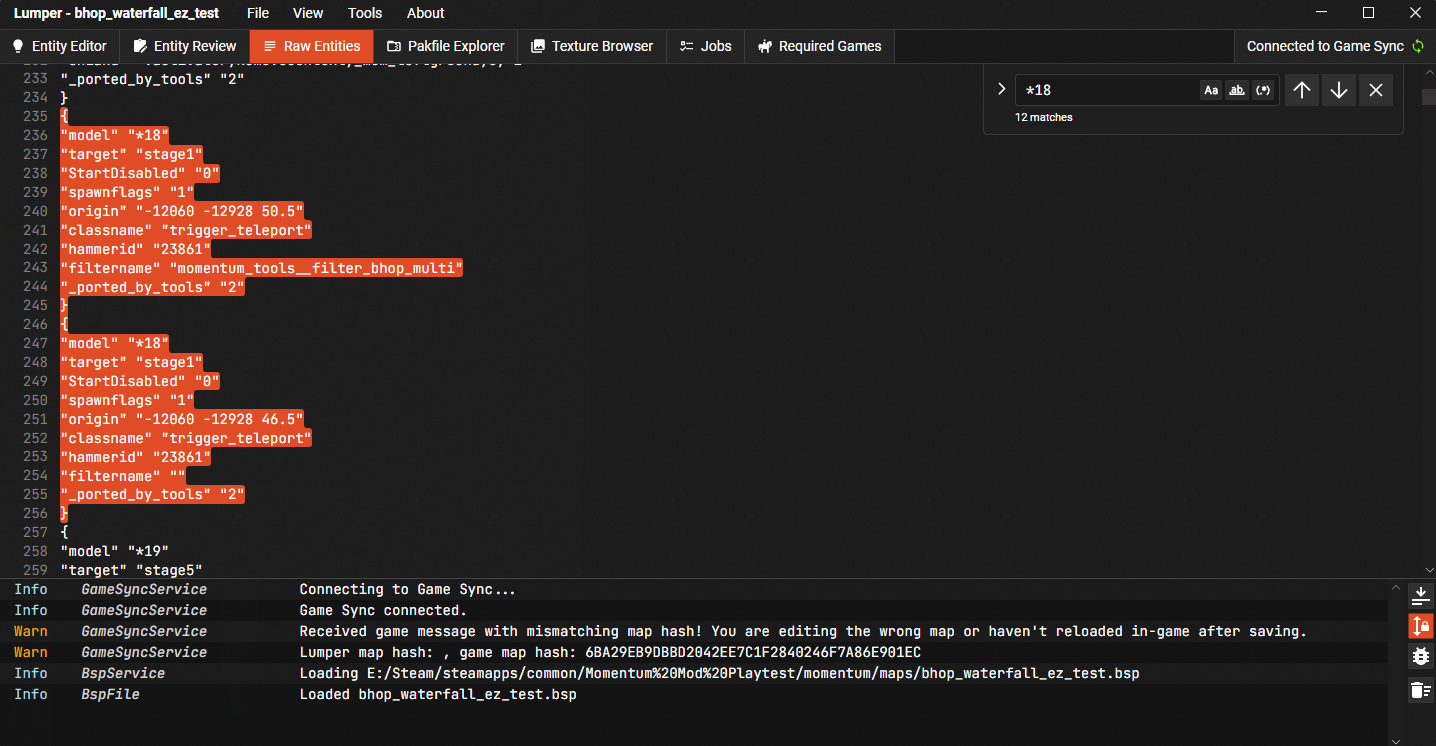
Task: Open the Texture Browser tab
Action: pyautogui.click(x=592, y=46)
